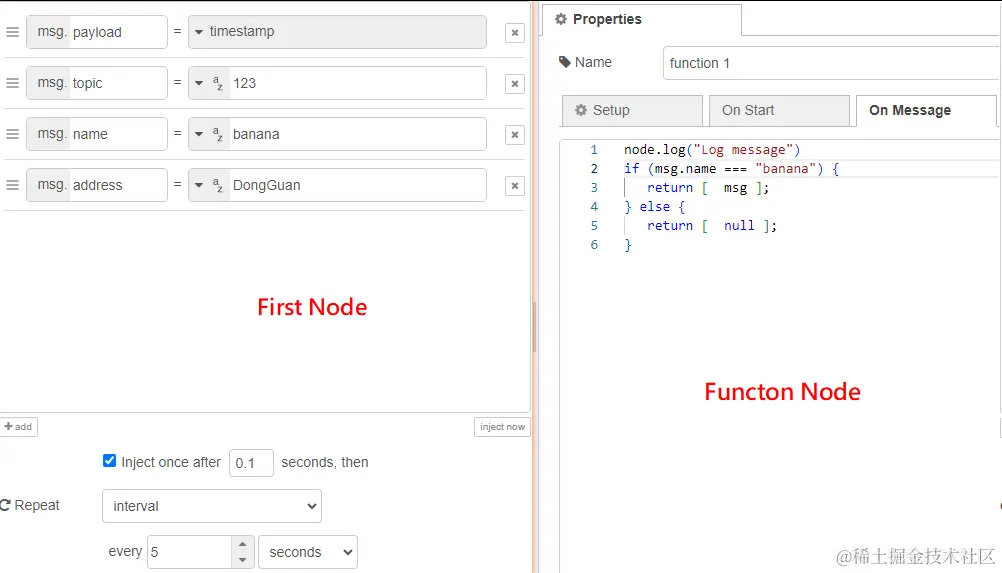Click the value field containing banana
The width and height of the screenshot is (1002, 573).
357,134
